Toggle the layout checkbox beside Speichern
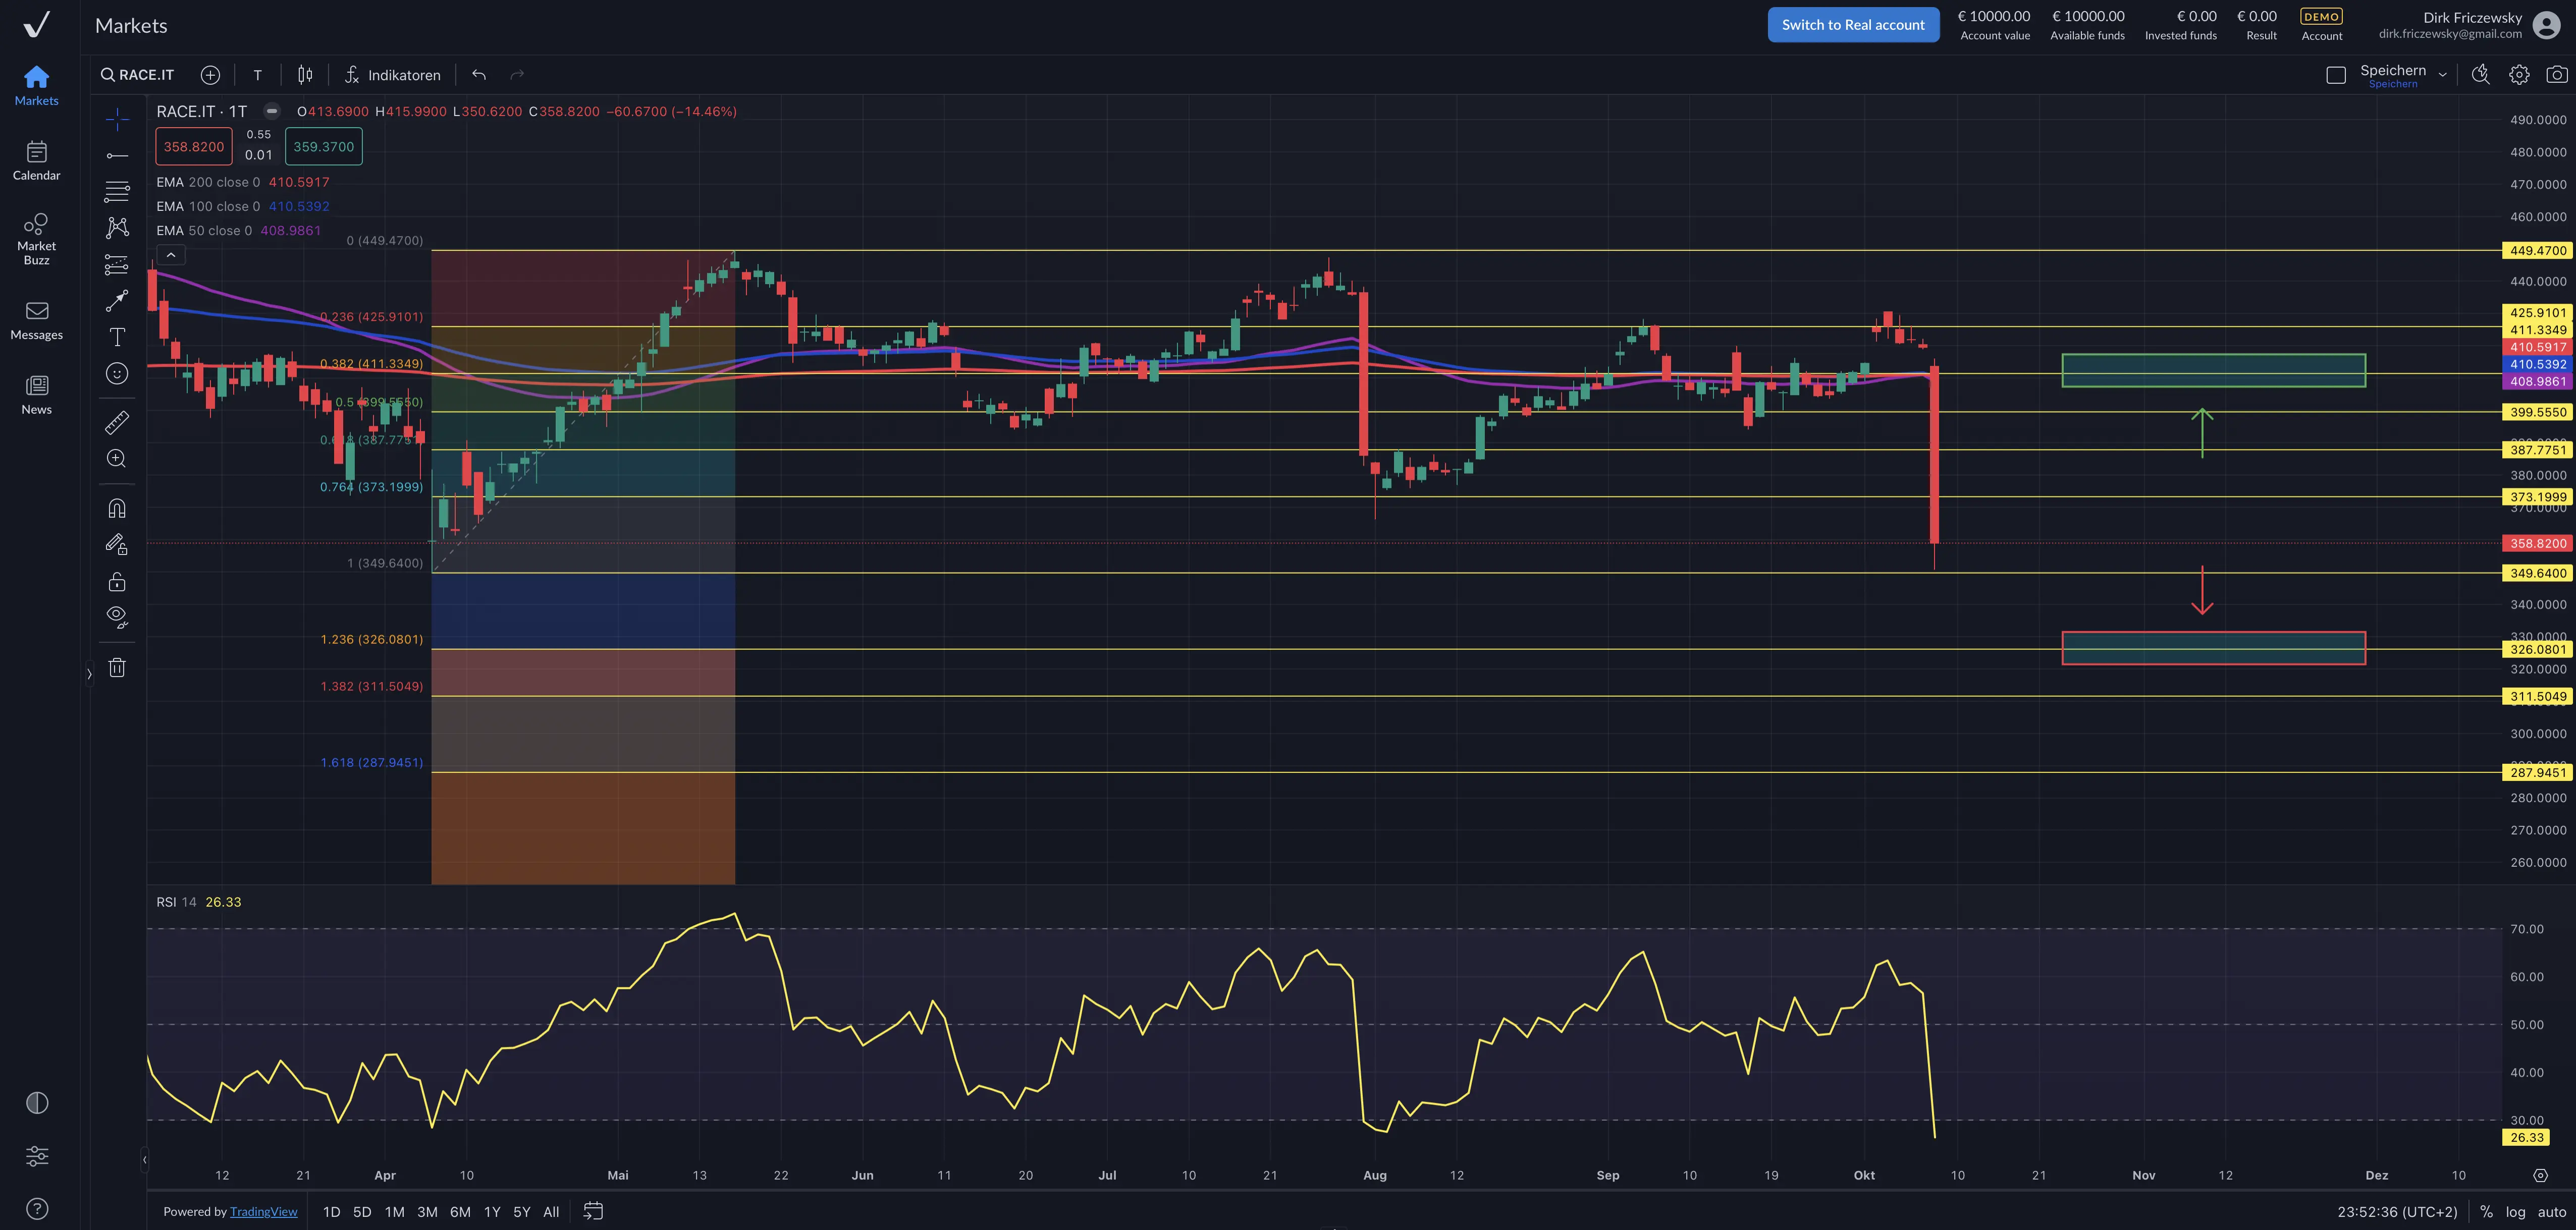 [x=2336, y=75]
